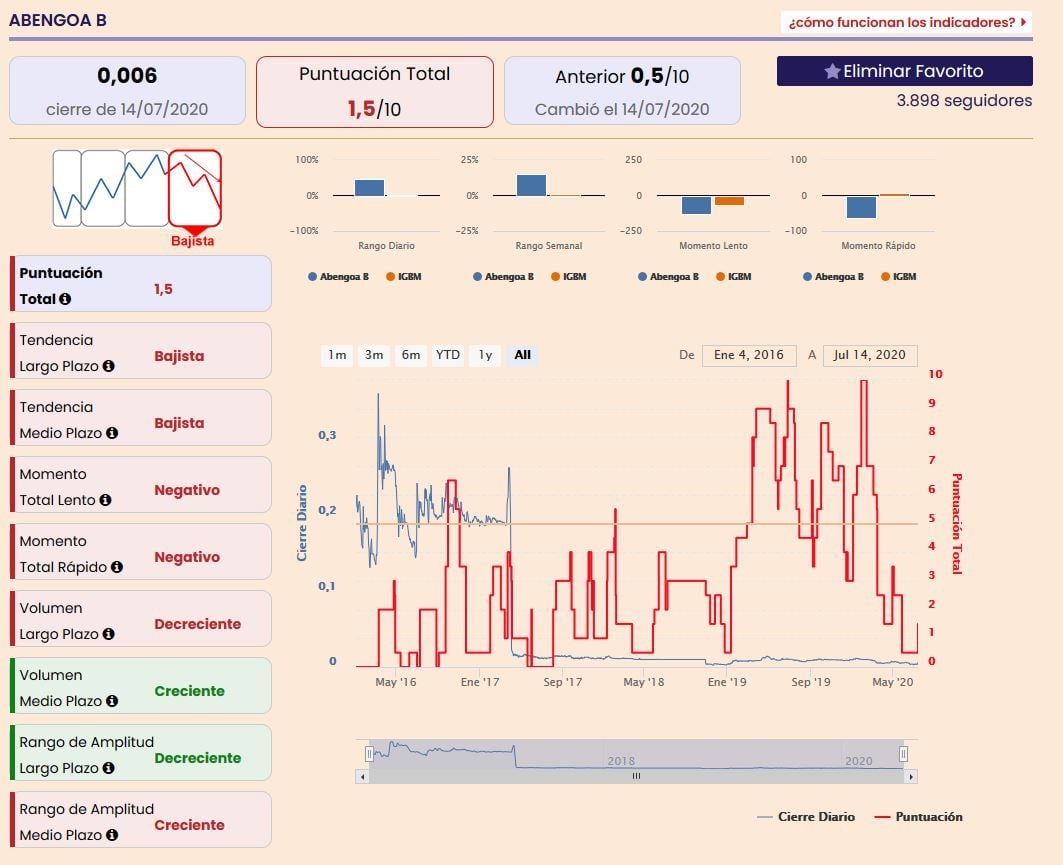The height and width of the screenshot is (865, 1063).
Task: Click the info icon for Momento Total Rápido
Action: click(117, 567)
